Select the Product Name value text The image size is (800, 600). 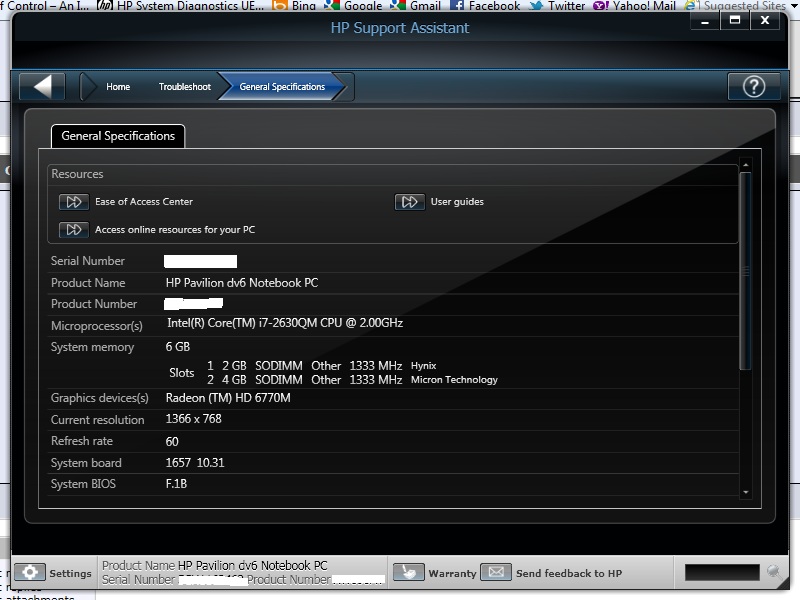pyautogui.click(x=242, y=283)
